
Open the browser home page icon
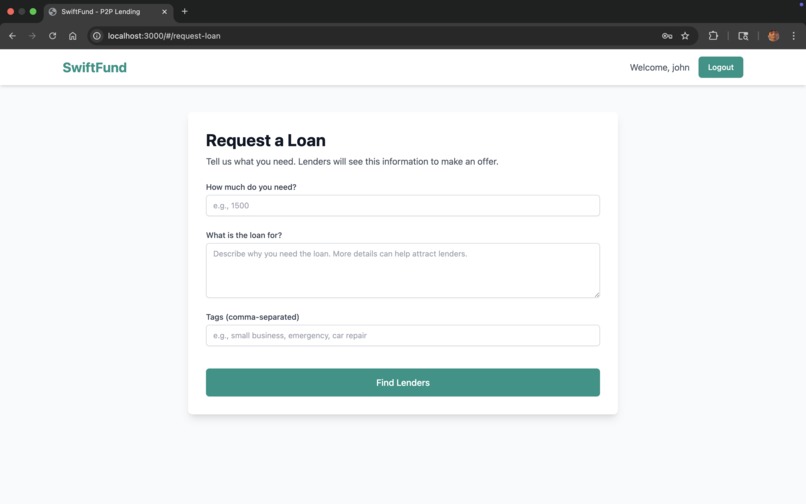72,36
